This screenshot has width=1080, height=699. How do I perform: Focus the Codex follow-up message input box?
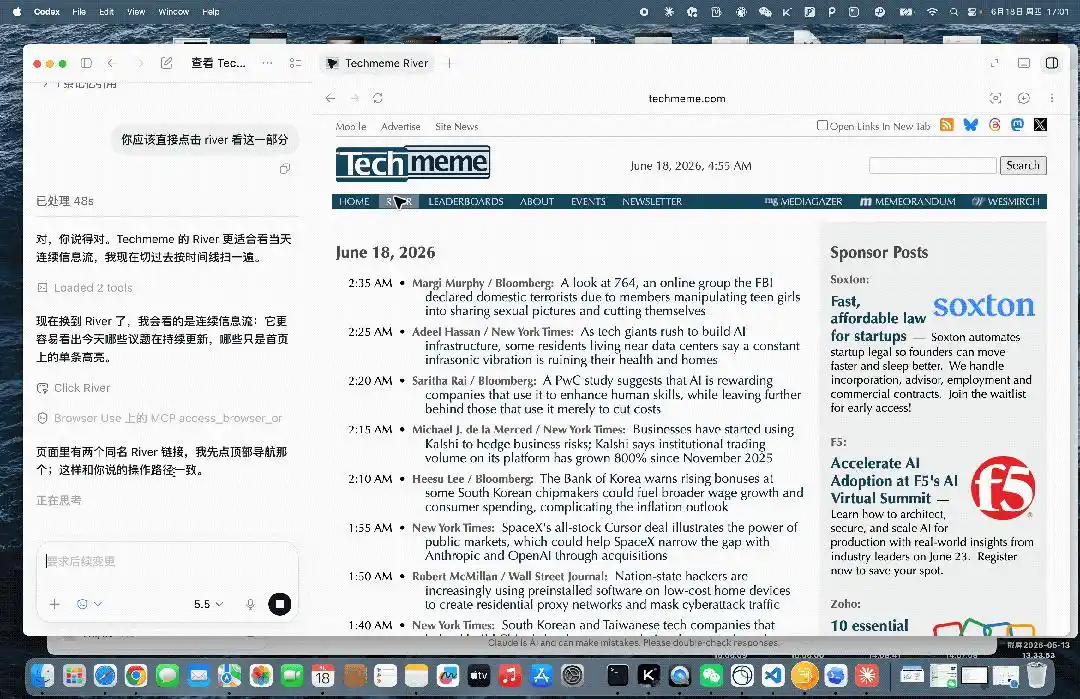167,561
